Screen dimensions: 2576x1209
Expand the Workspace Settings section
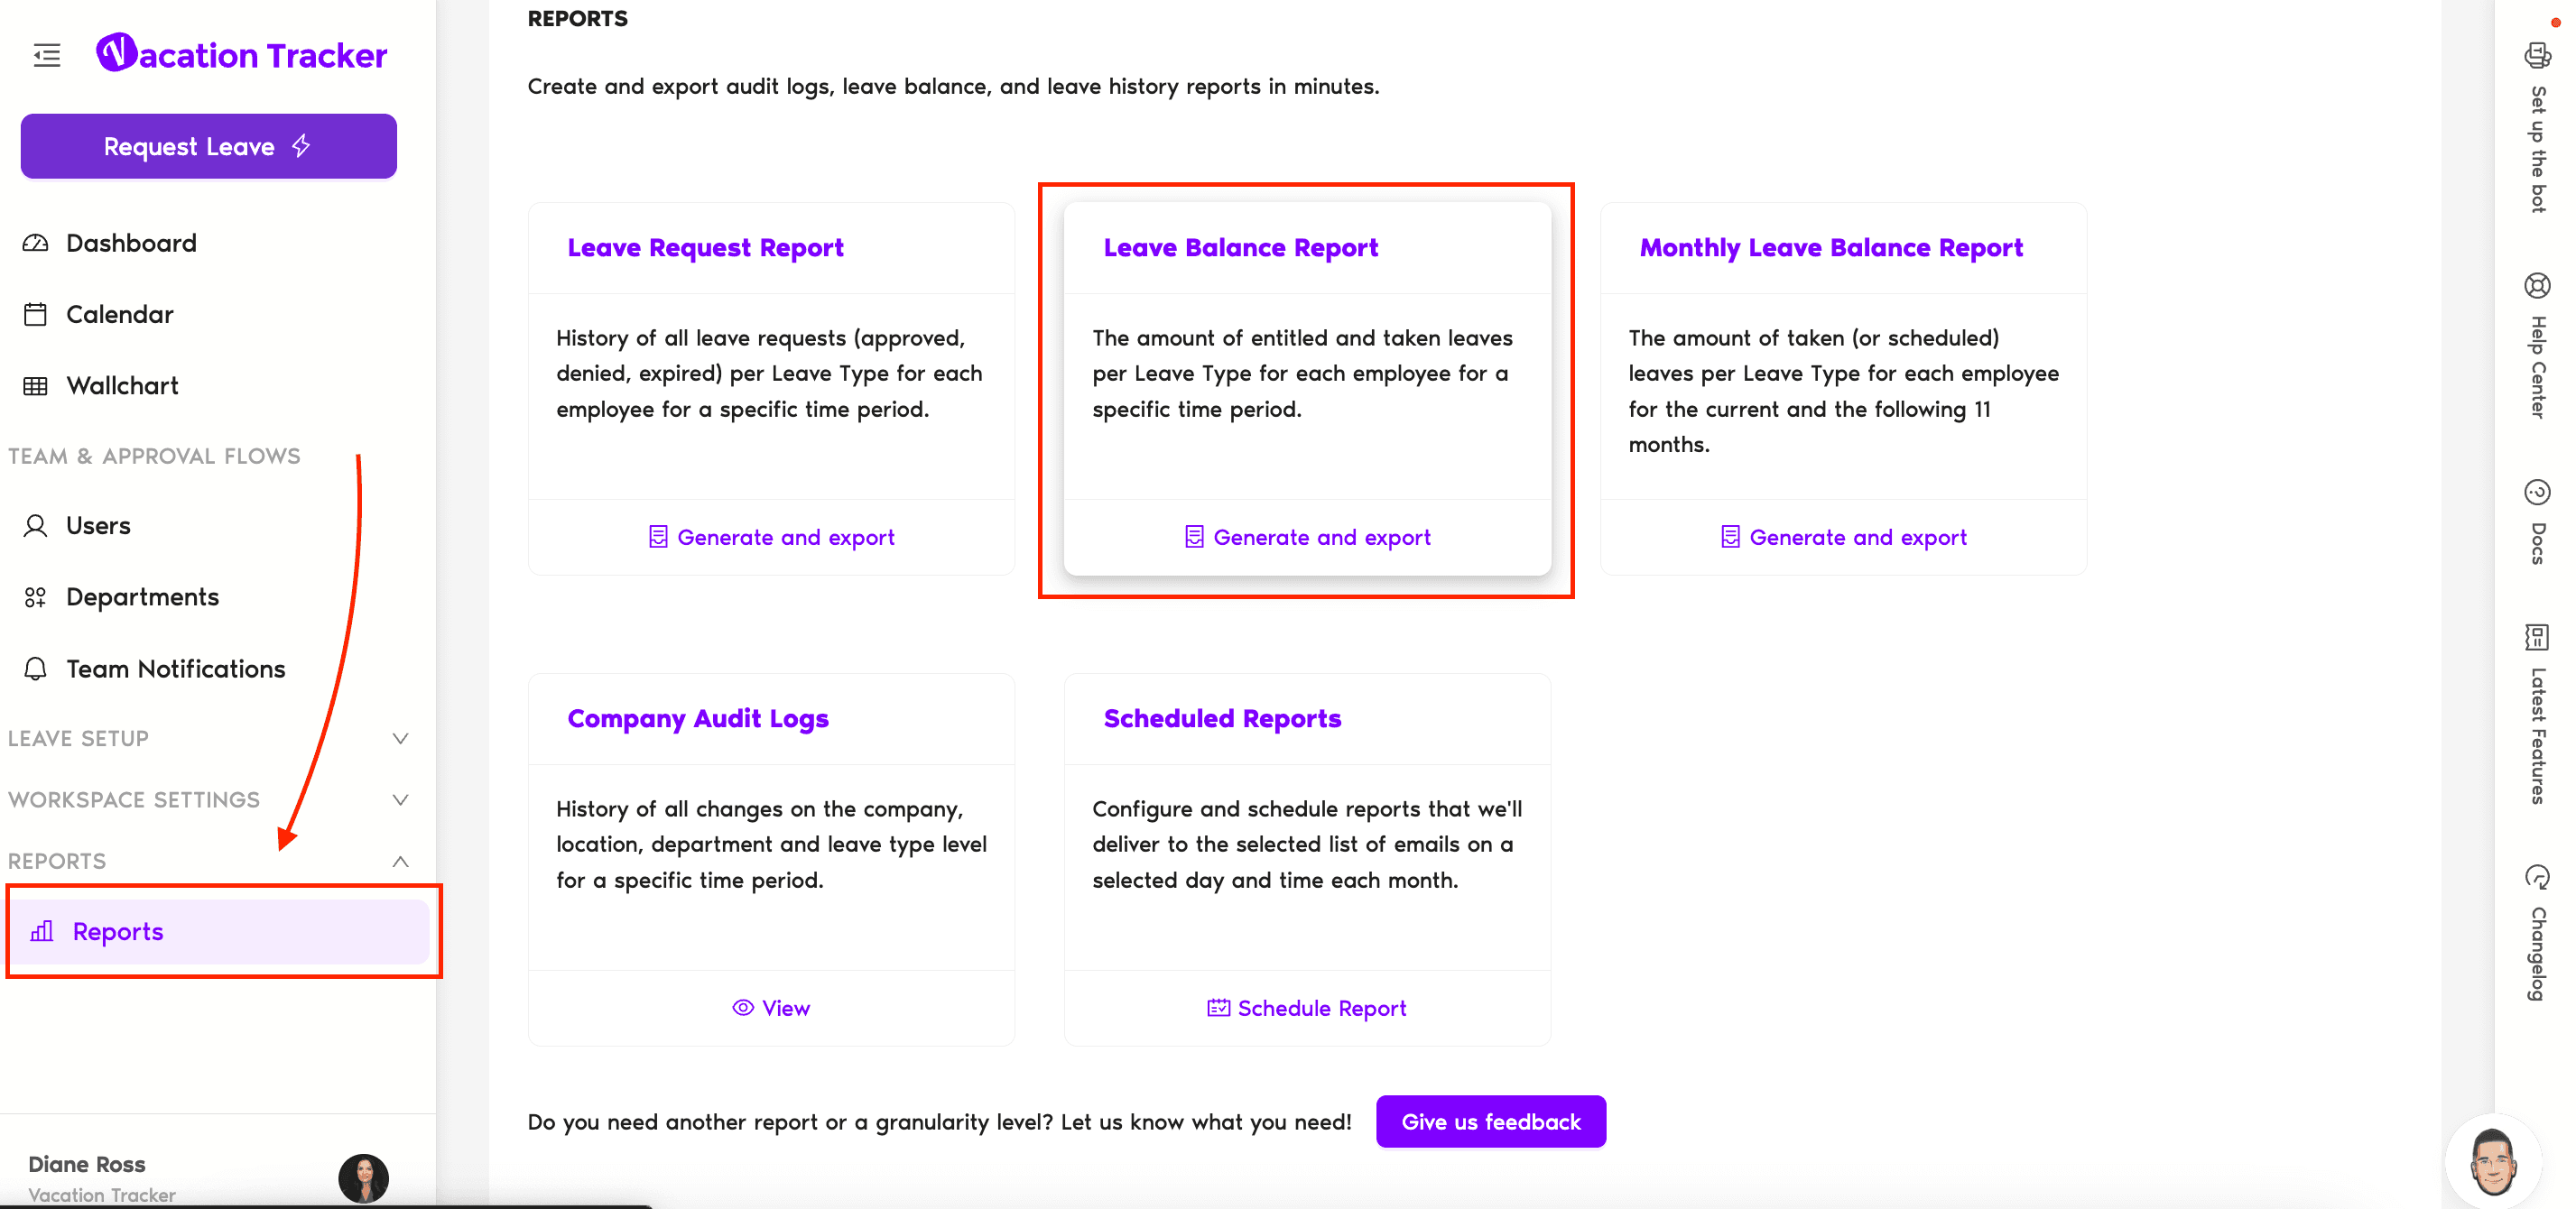coord(400,800)
